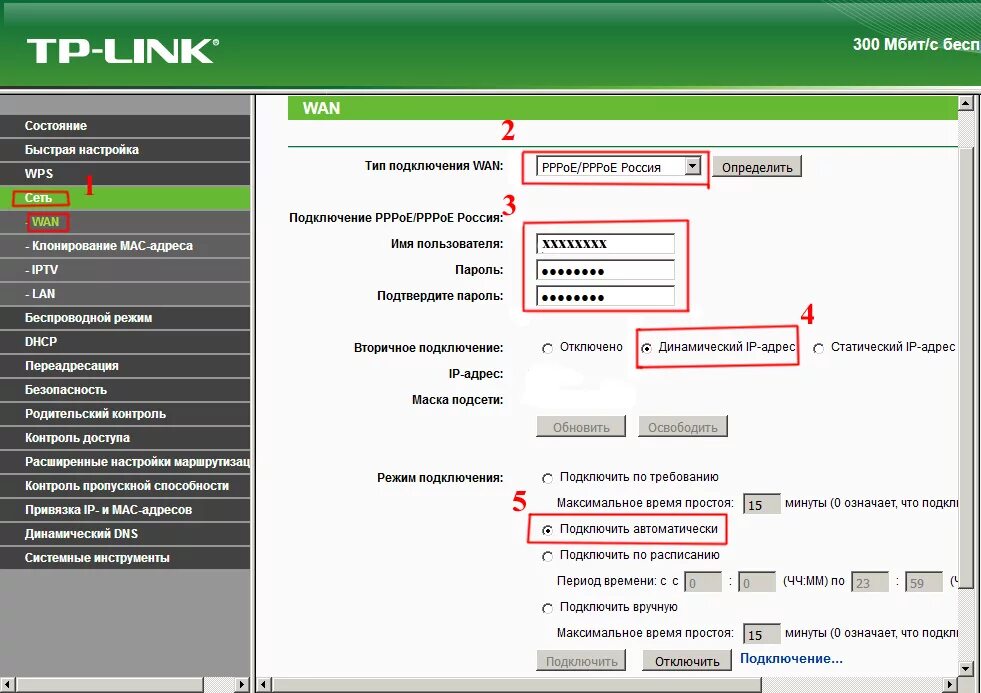Click the Освободить button
Image resolution: width=981 pixels, height=693 pixels.
683,427
